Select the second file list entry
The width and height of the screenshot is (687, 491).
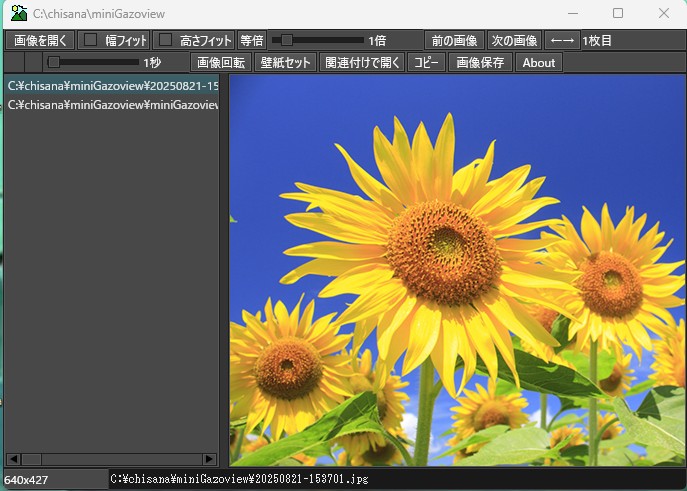112,104
